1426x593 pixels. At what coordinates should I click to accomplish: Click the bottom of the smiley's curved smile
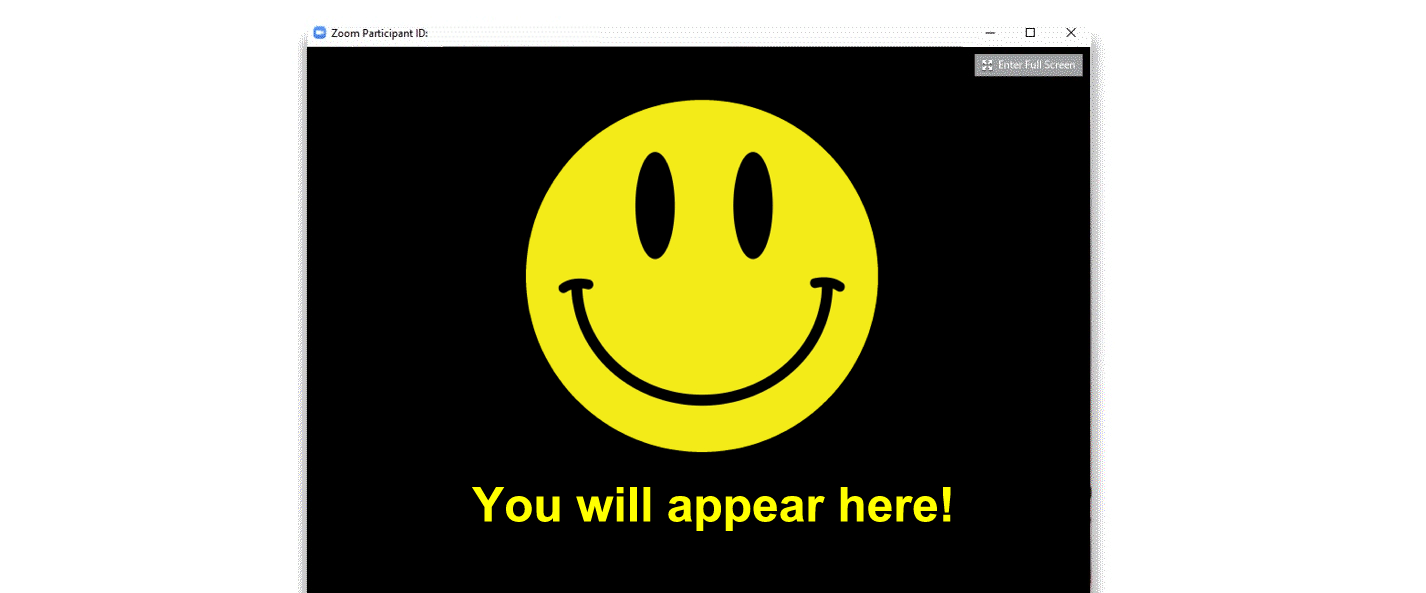(702, 398)
